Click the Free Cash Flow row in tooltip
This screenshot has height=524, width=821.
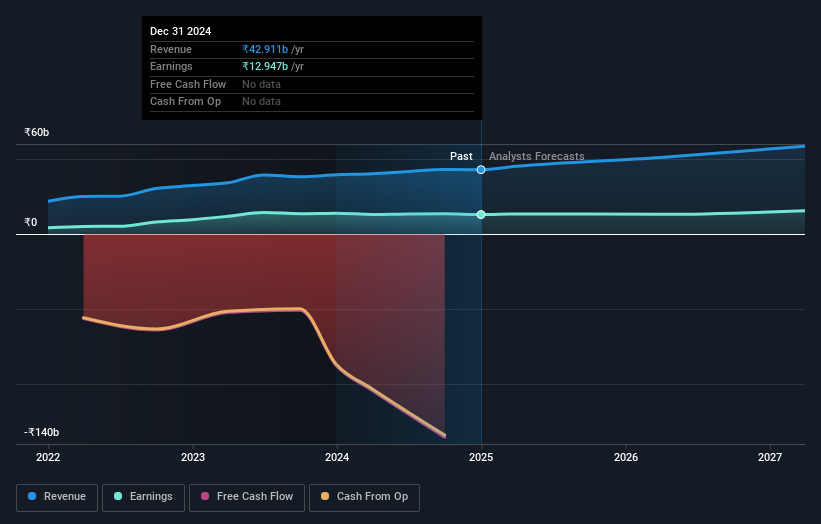pyautogui.click(x=312, y=84)
